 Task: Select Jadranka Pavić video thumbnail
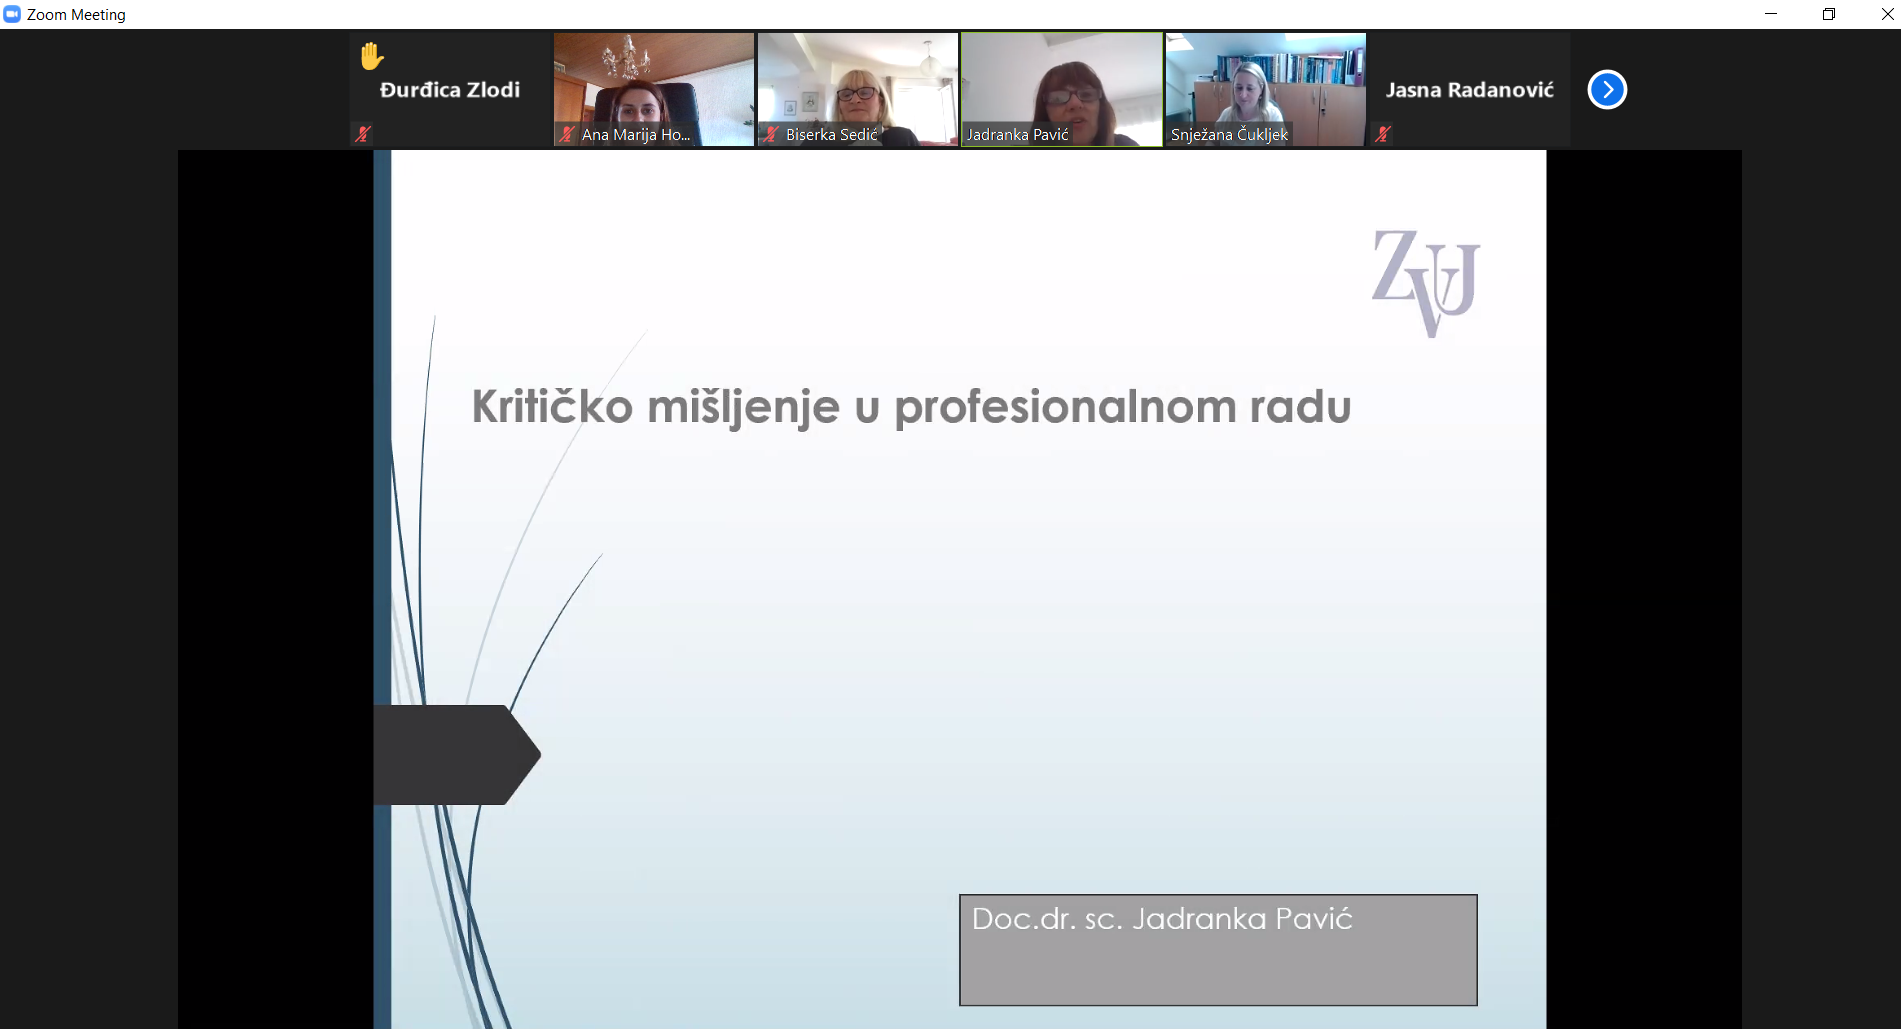click(x=1062, y=89)
